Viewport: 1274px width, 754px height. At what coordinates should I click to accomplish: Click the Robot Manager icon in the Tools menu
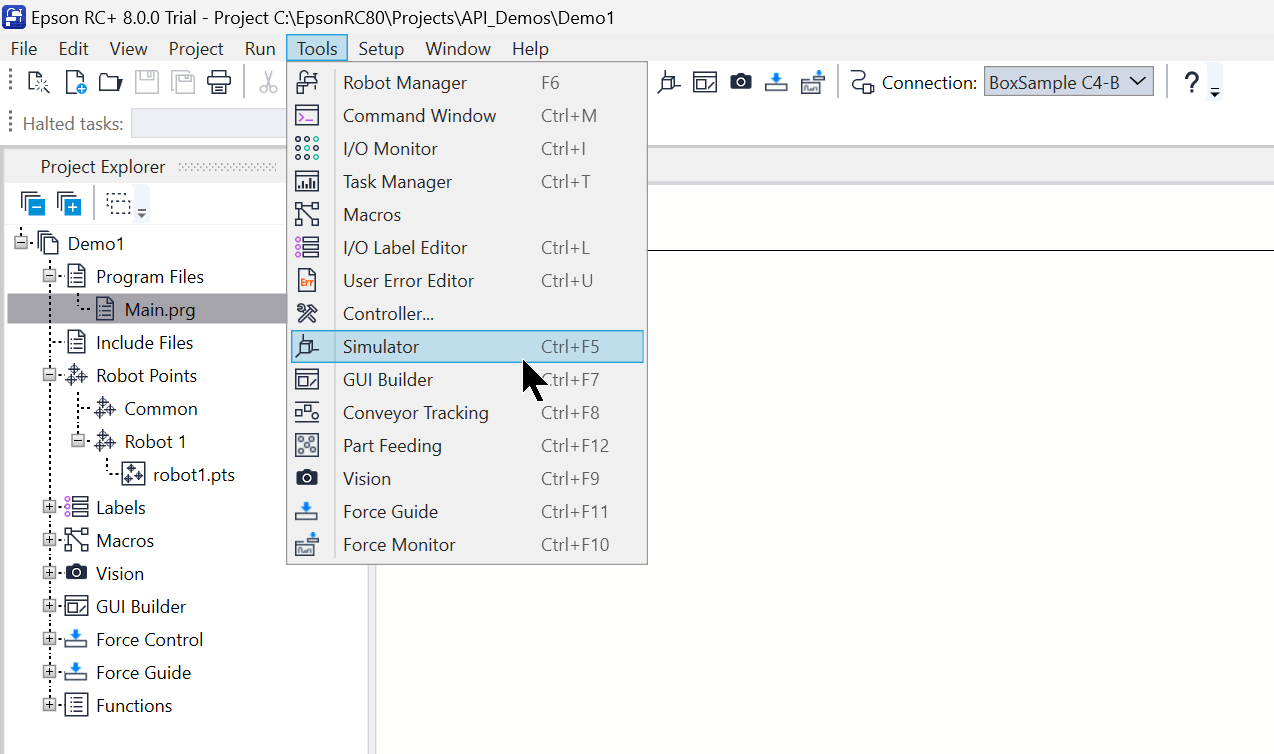[x=308, y=83]
